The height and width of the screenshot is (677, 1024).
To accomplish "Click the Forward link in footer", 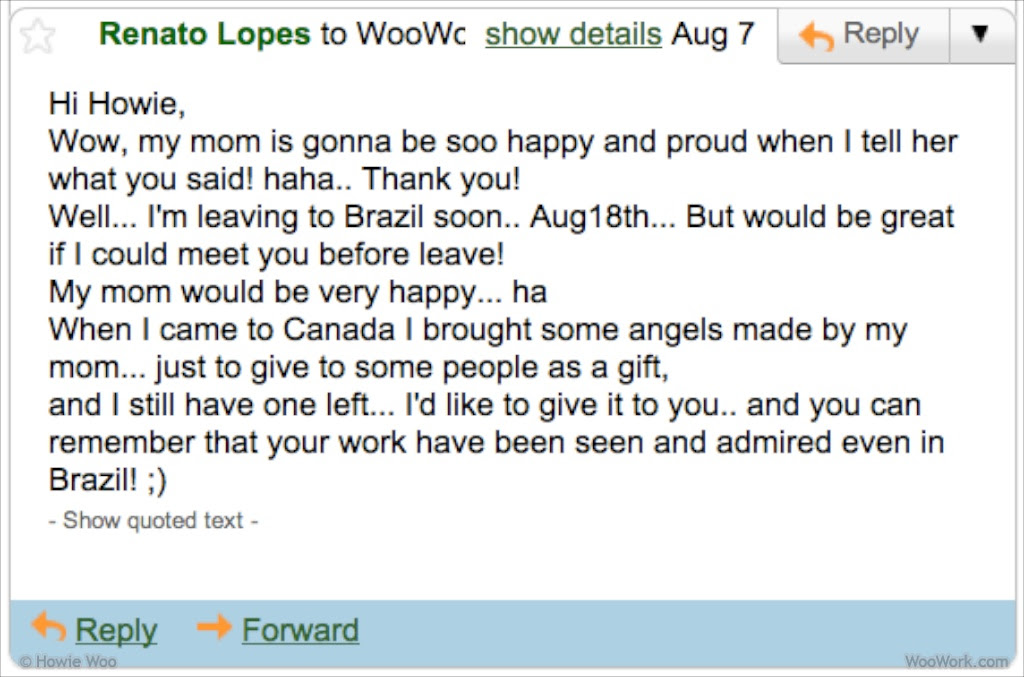I will point(300,630).
